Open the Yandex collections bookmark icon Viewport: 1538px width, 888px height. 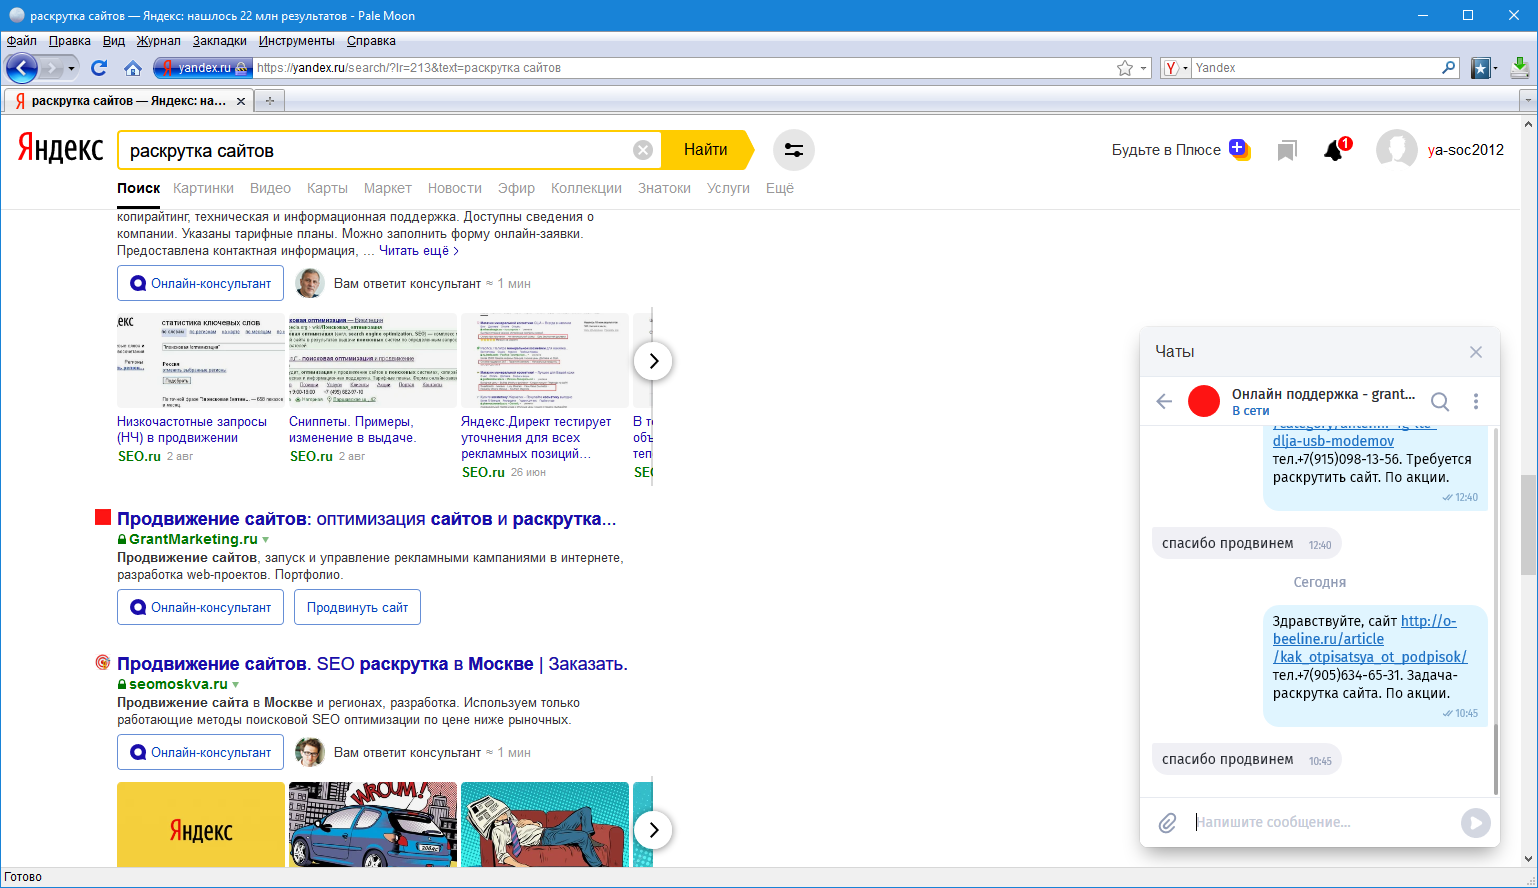pos(1287,150)
